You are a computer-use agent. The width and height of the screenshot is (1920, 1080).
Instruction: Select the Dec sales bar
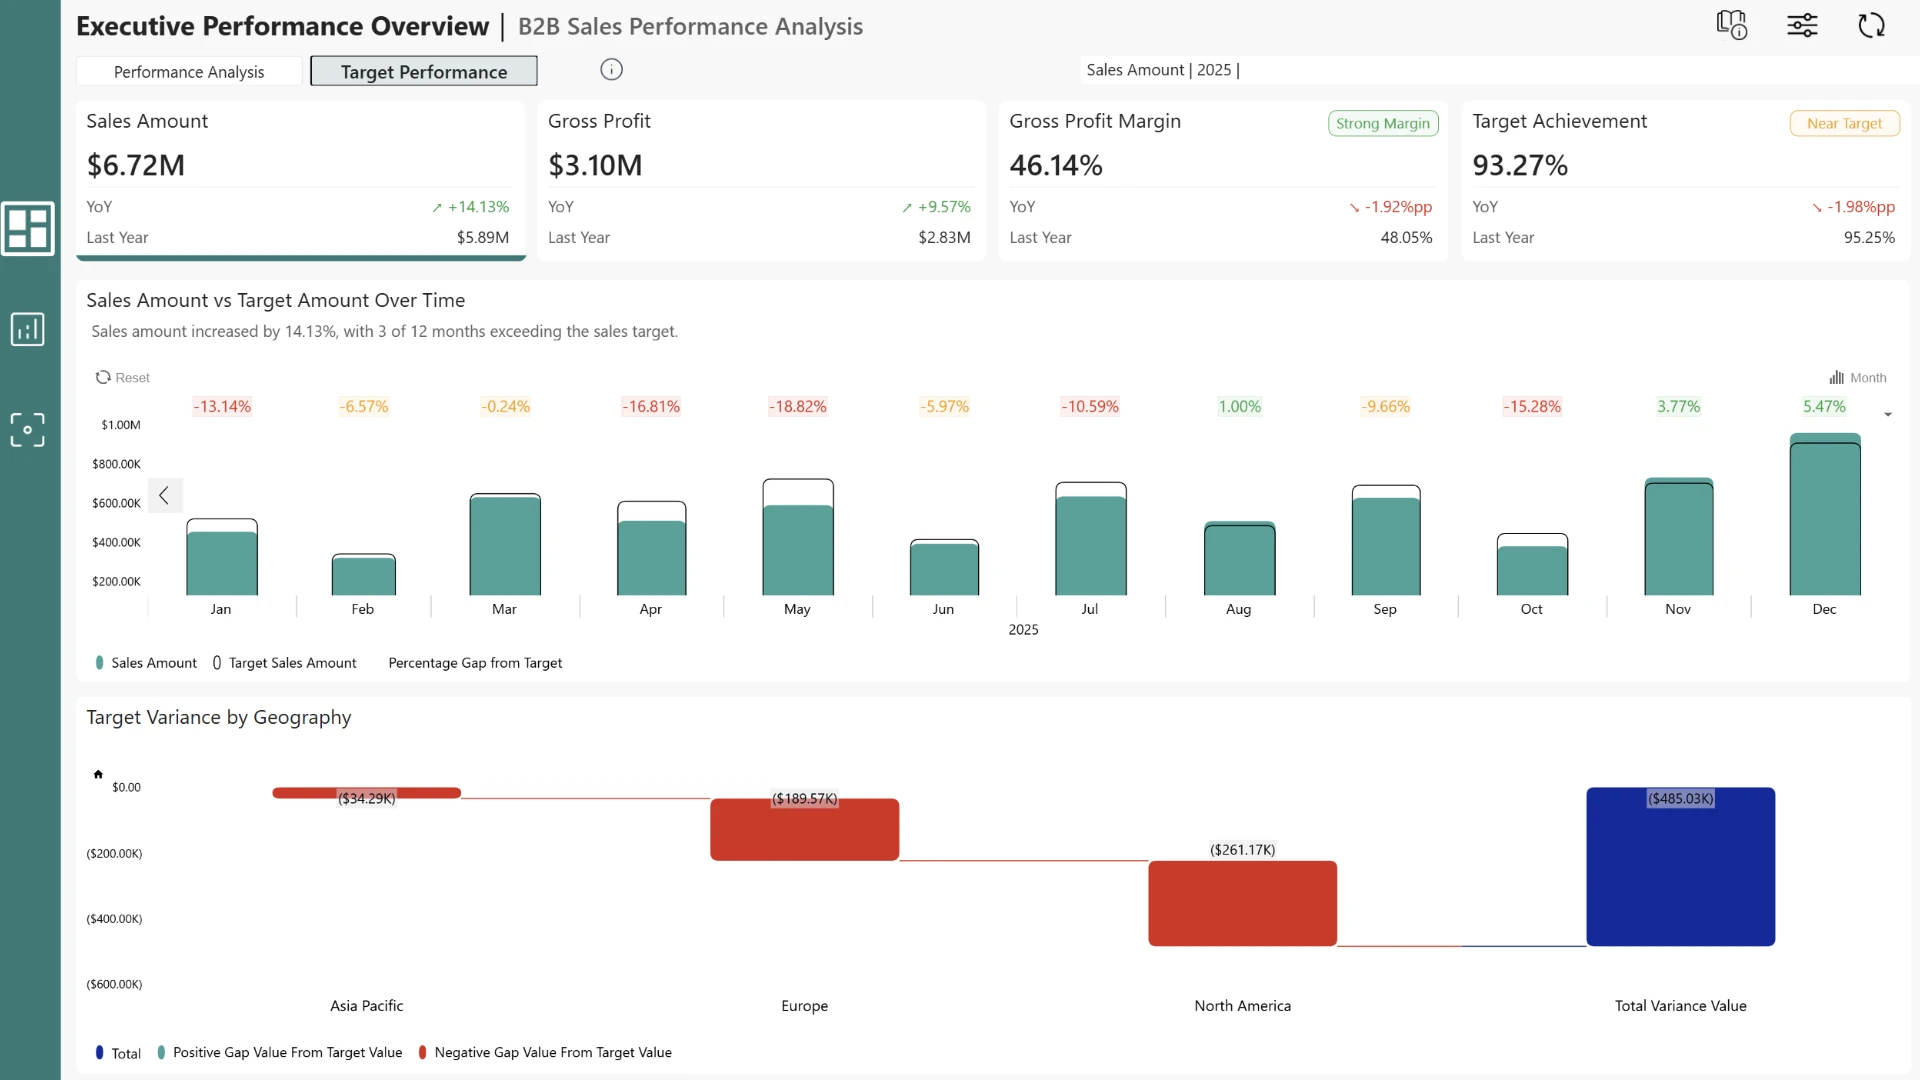(x=1825, y=515)
